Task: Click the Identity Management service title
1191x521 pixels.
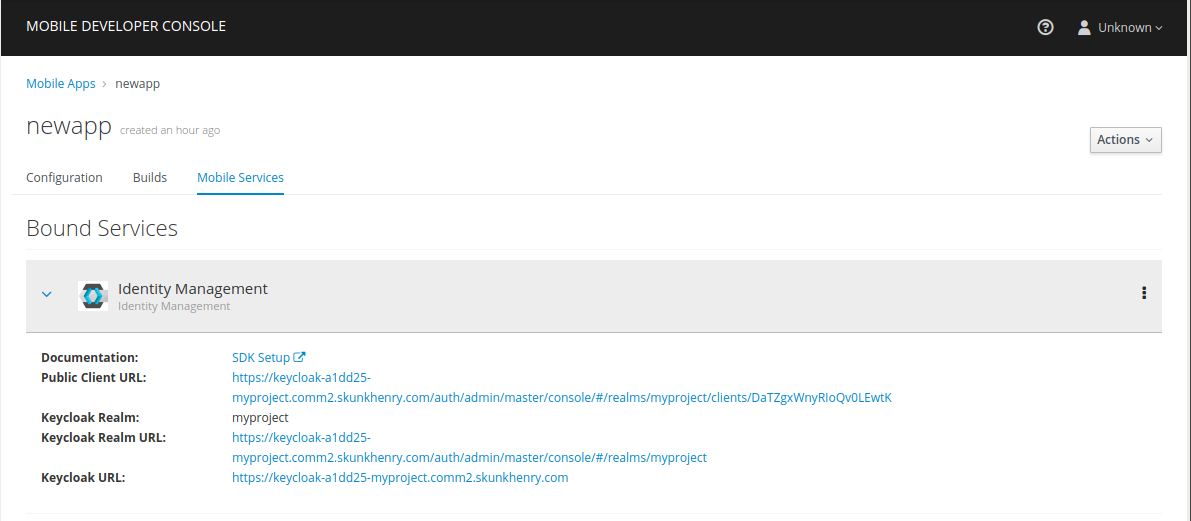Action: [193, 289]
